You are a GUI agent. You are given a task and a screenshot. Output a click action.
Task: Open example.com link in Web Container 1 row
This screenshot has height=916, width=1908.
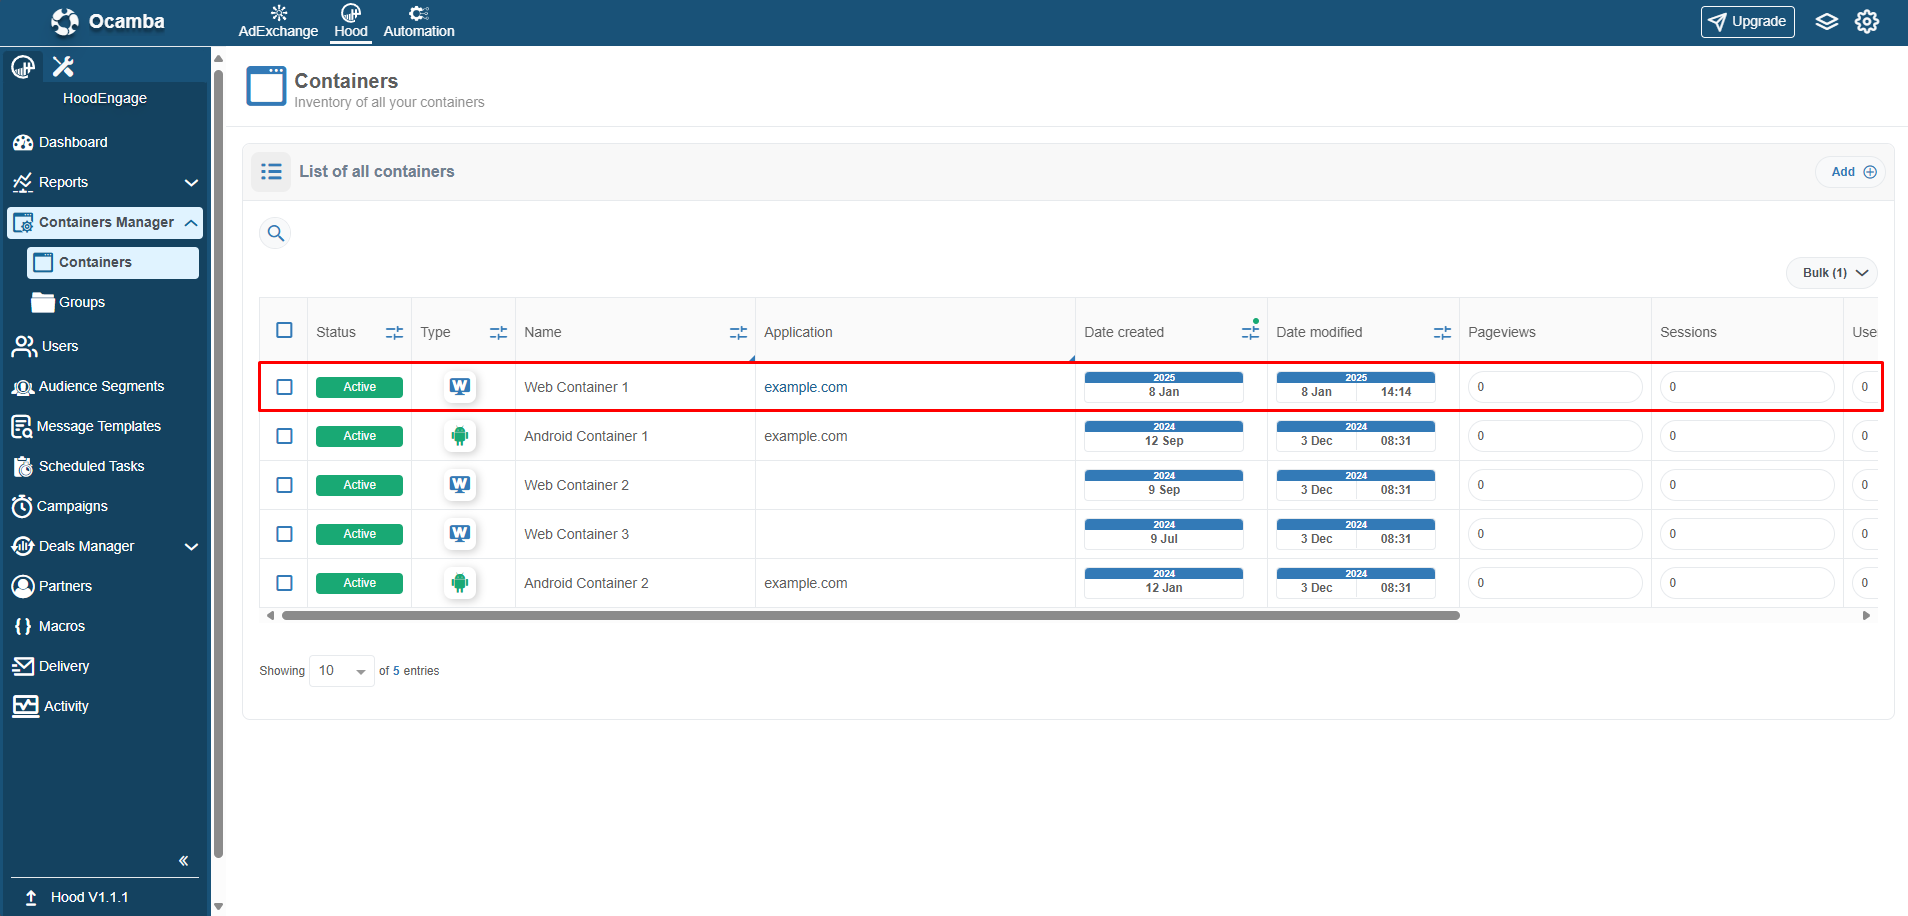pos(806,387)
